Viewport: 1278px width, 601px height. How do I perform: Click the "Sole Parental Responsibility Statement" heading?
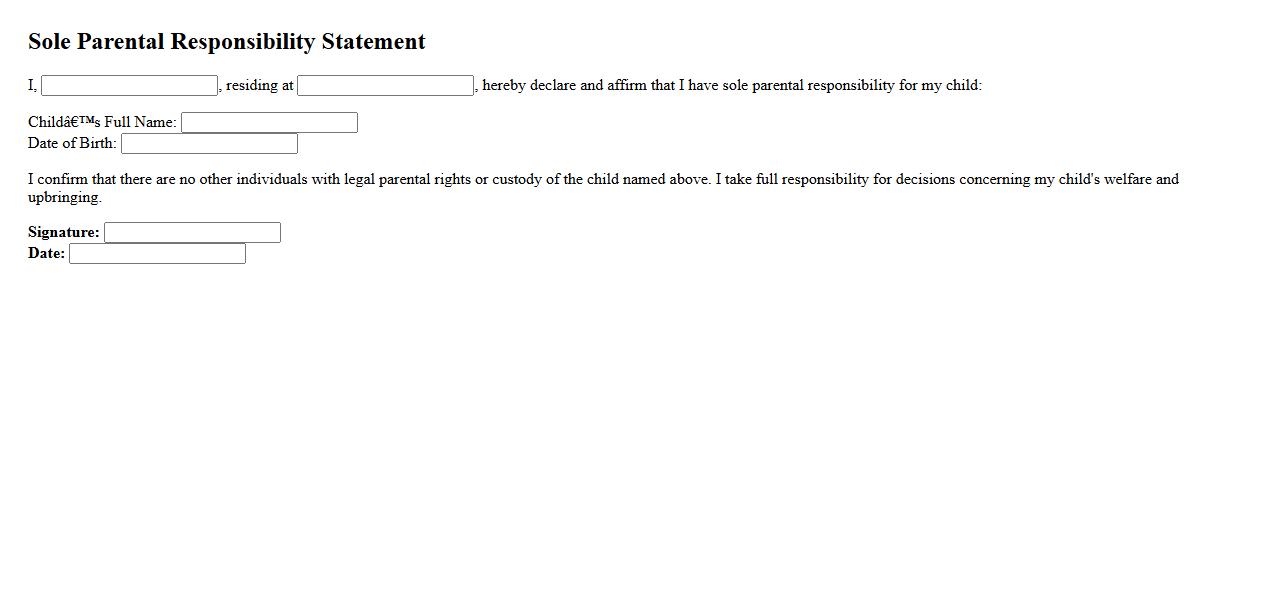[227, 42]
